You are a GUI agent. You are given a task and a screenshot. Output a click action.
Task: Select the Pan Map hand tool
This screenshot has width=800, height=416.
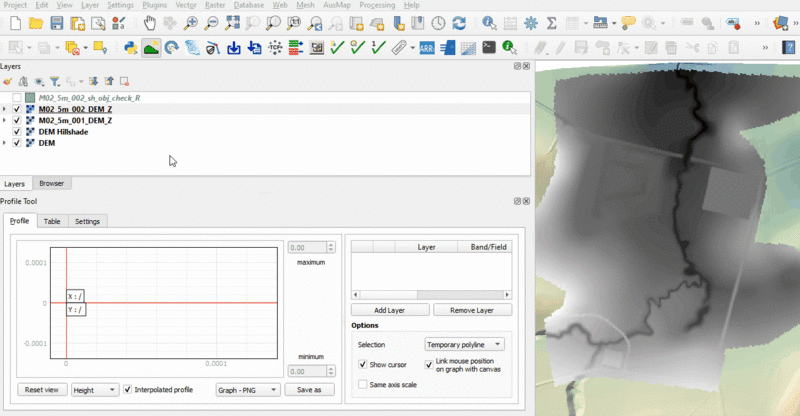tap(149, 22)
